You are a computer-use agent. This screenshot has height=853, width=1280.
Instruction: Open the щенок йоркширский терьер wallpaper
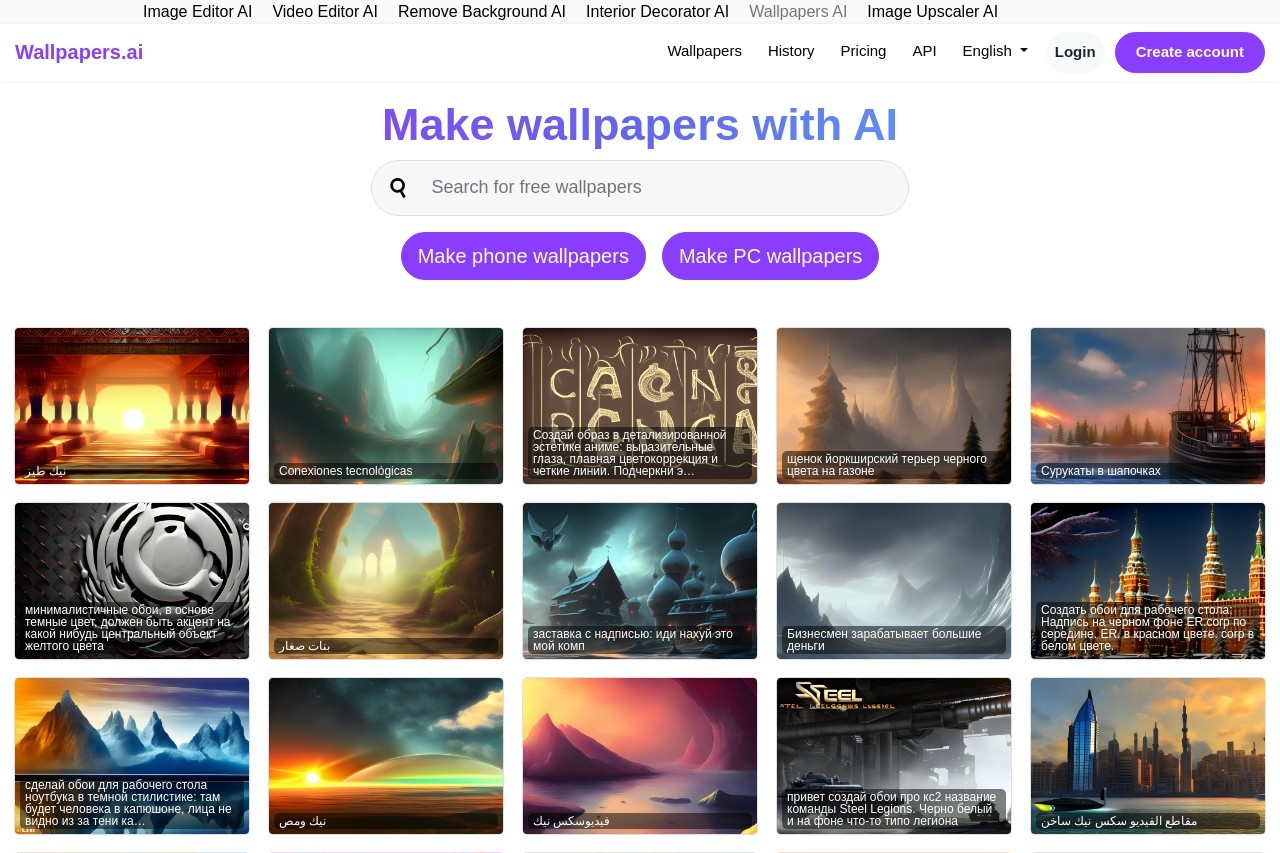tap(894, 406)
